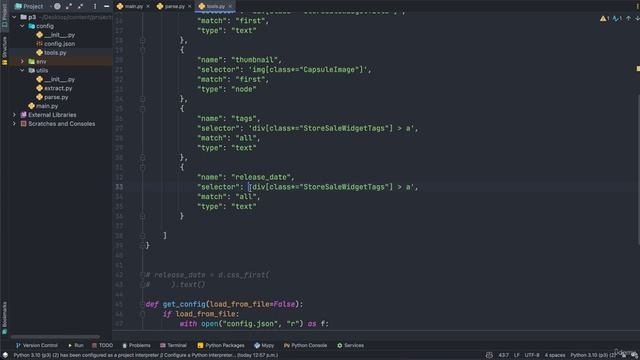The height and width of the screenshot is (360, 640).
Task: Open __init__.py under utils folder
Action: pos(59,79)
